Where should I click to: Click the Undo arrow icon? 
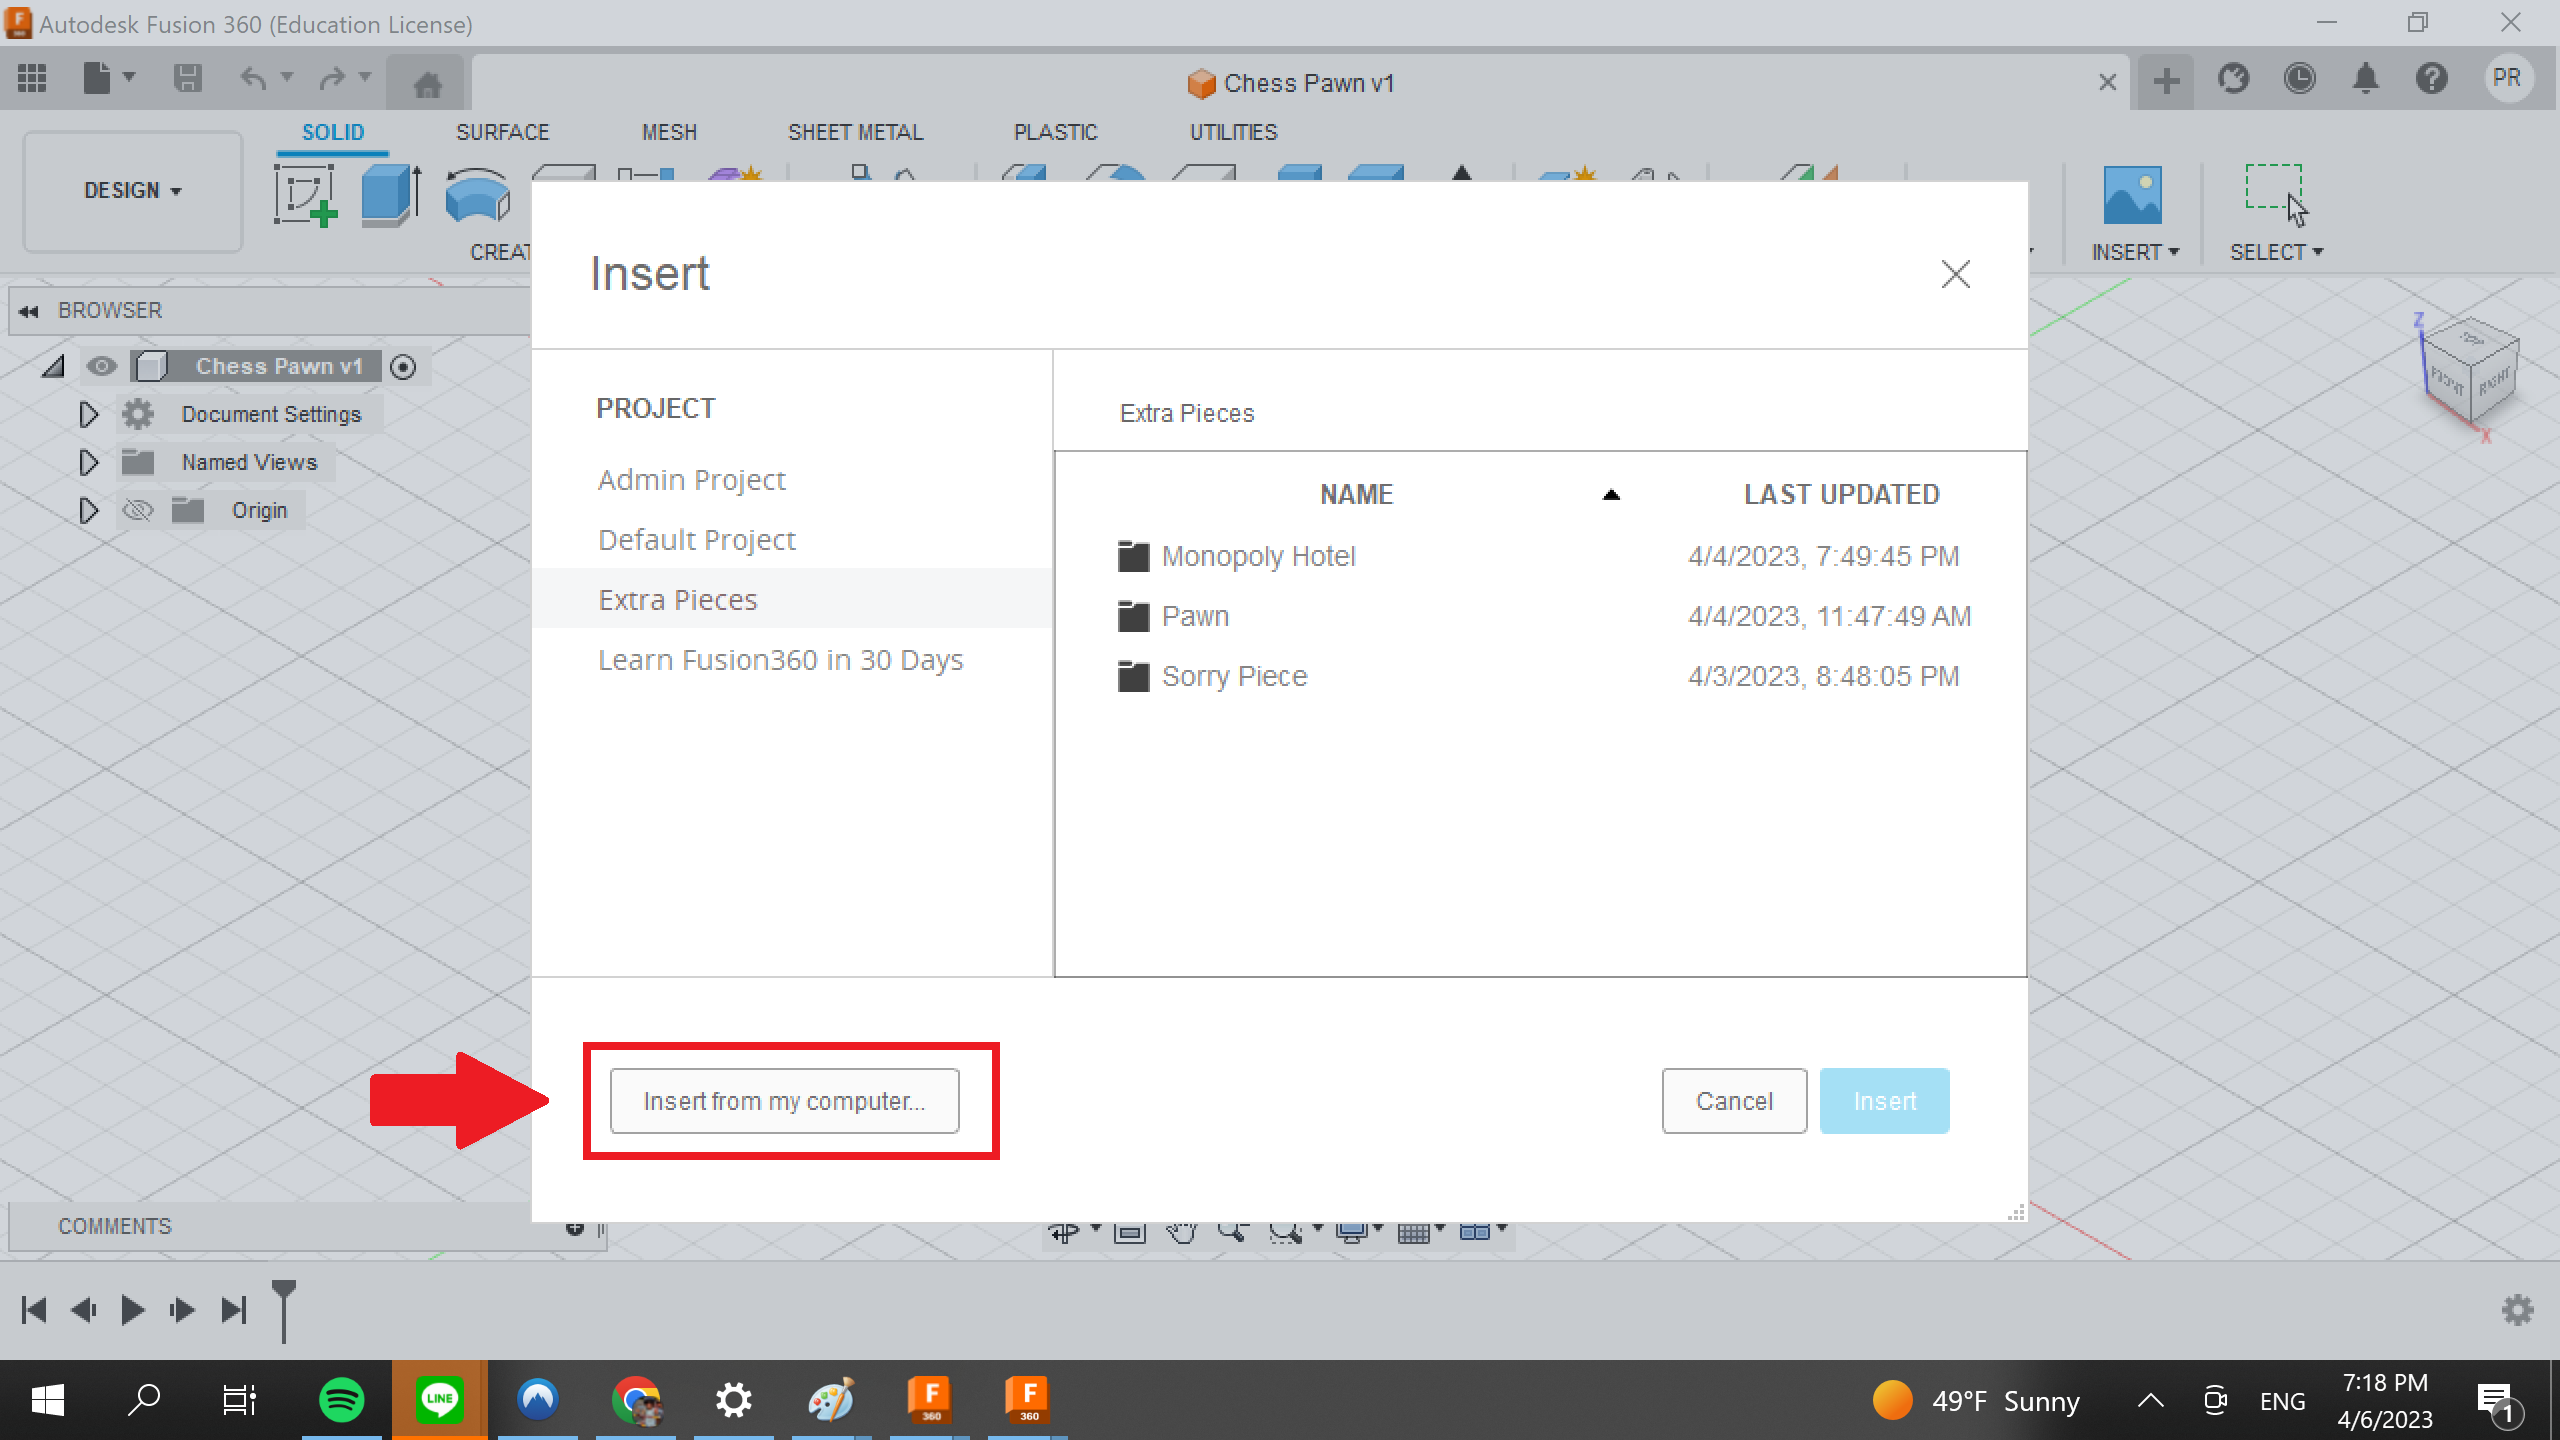click(x=254, y=78)
